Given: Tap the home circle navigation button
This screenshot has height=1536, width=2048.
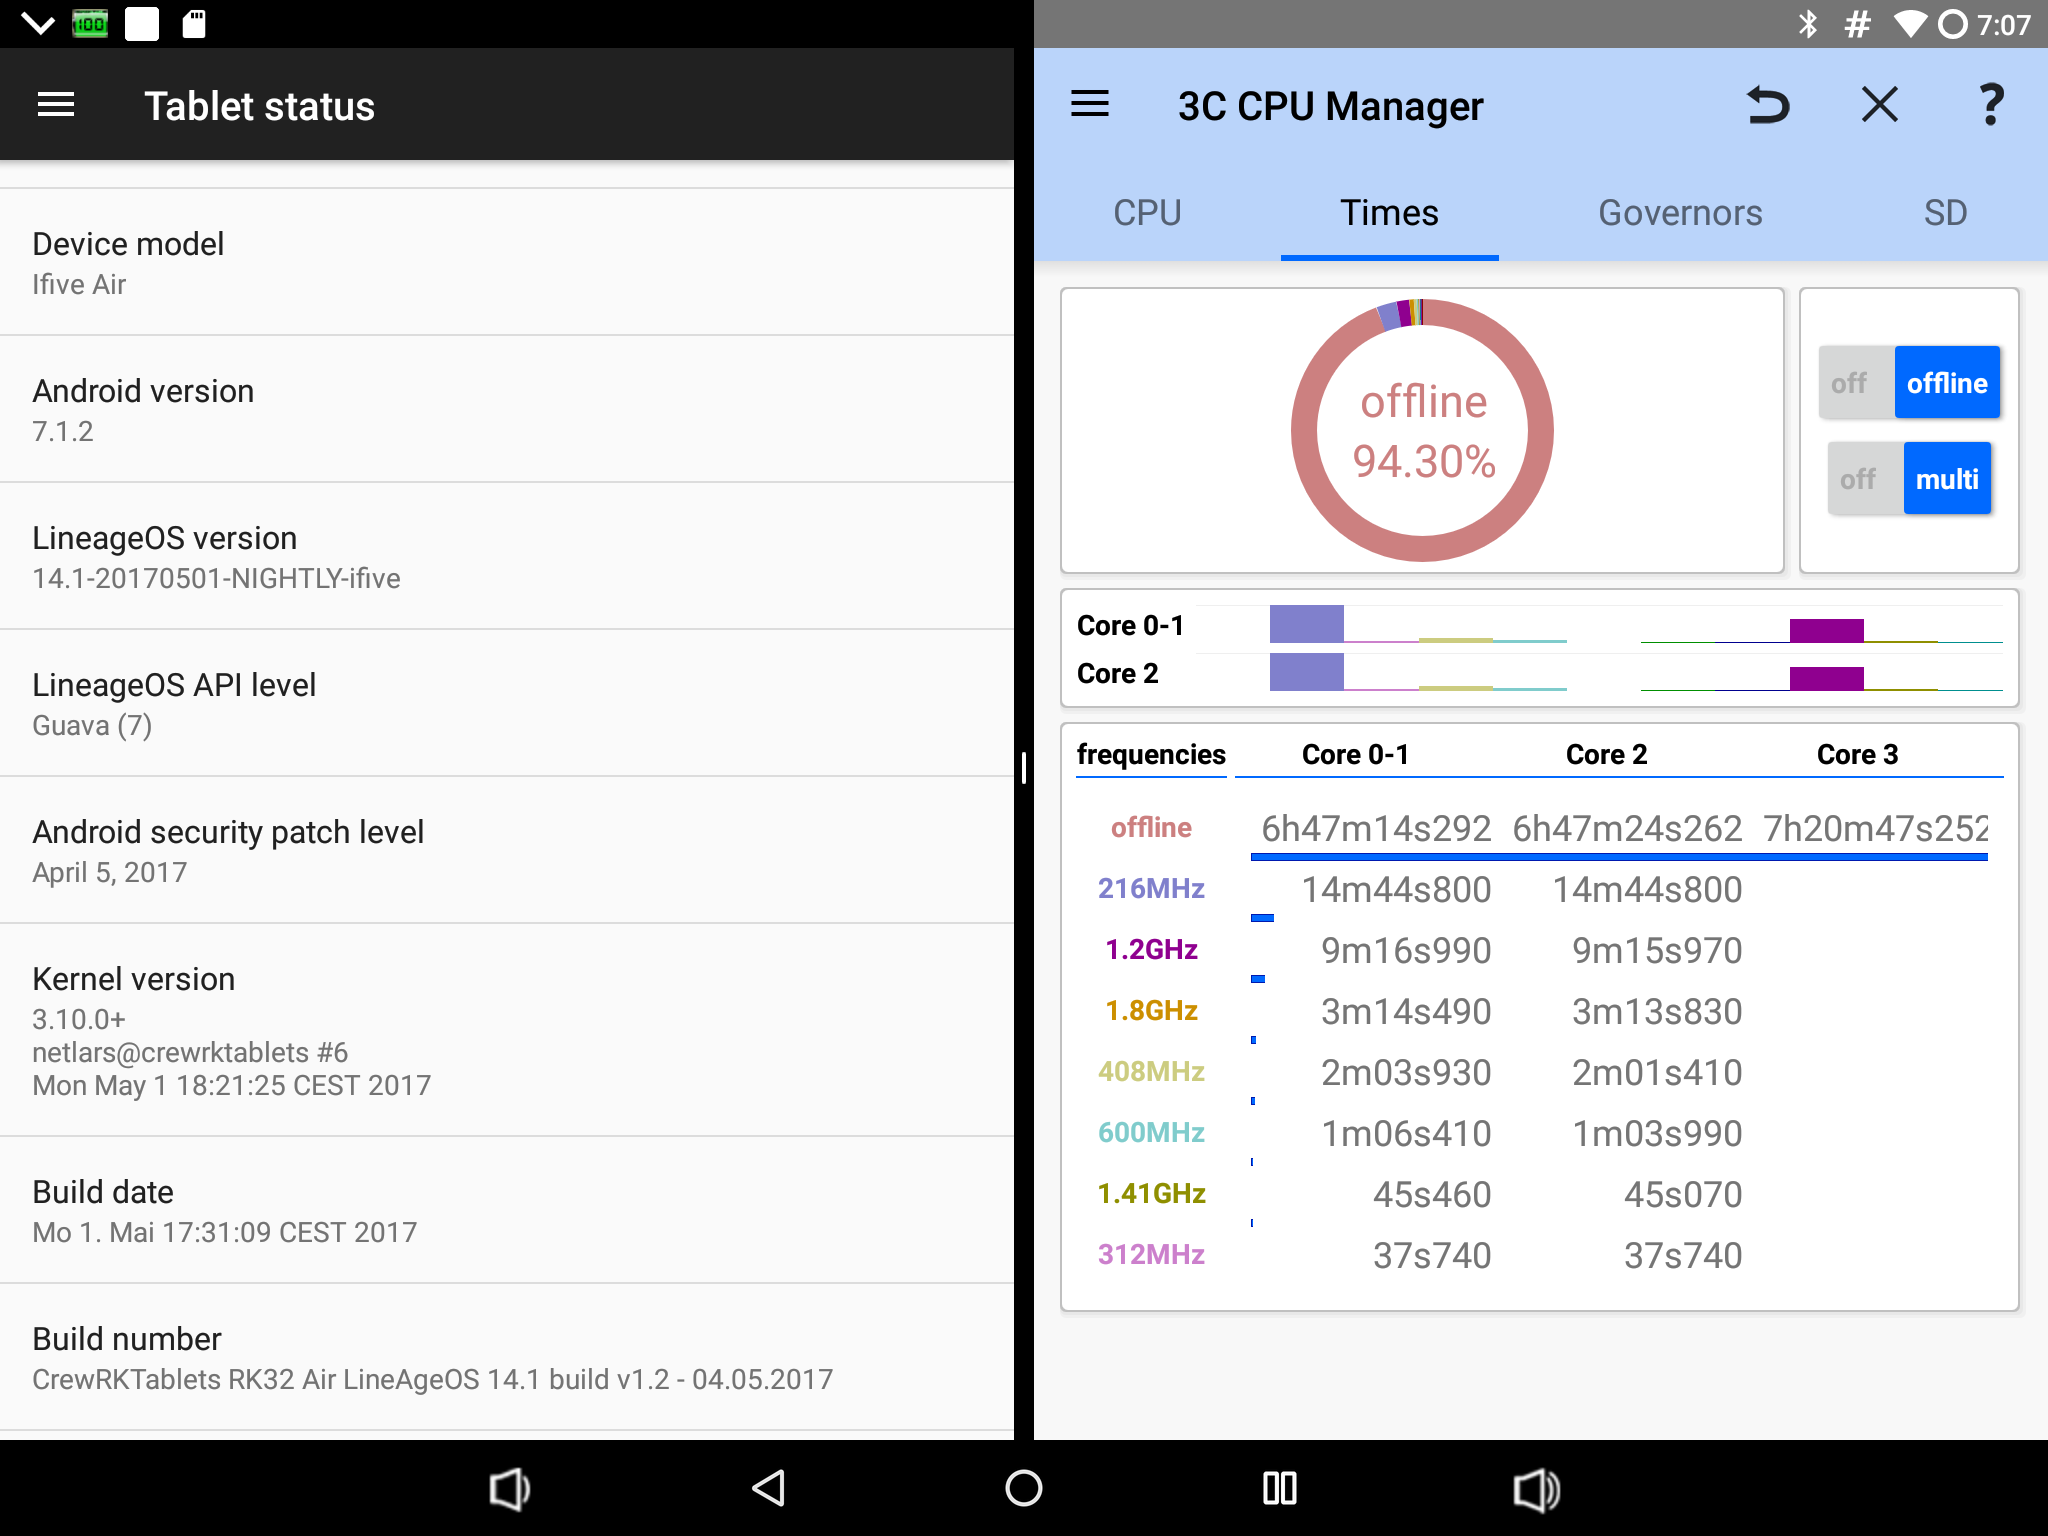Looking at the screenshot, I should click(x=1024, y=1489).
